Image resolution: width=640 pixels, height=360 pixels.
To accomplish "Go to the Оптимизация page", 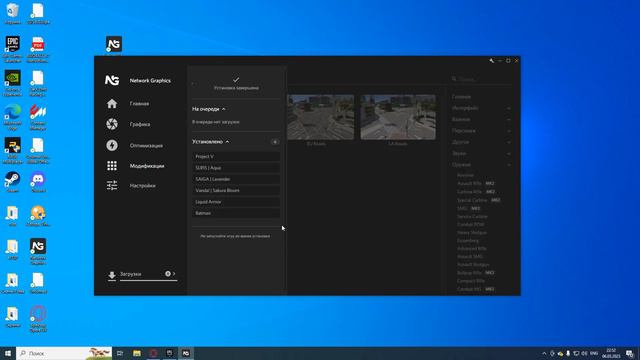I will [146, 145].
